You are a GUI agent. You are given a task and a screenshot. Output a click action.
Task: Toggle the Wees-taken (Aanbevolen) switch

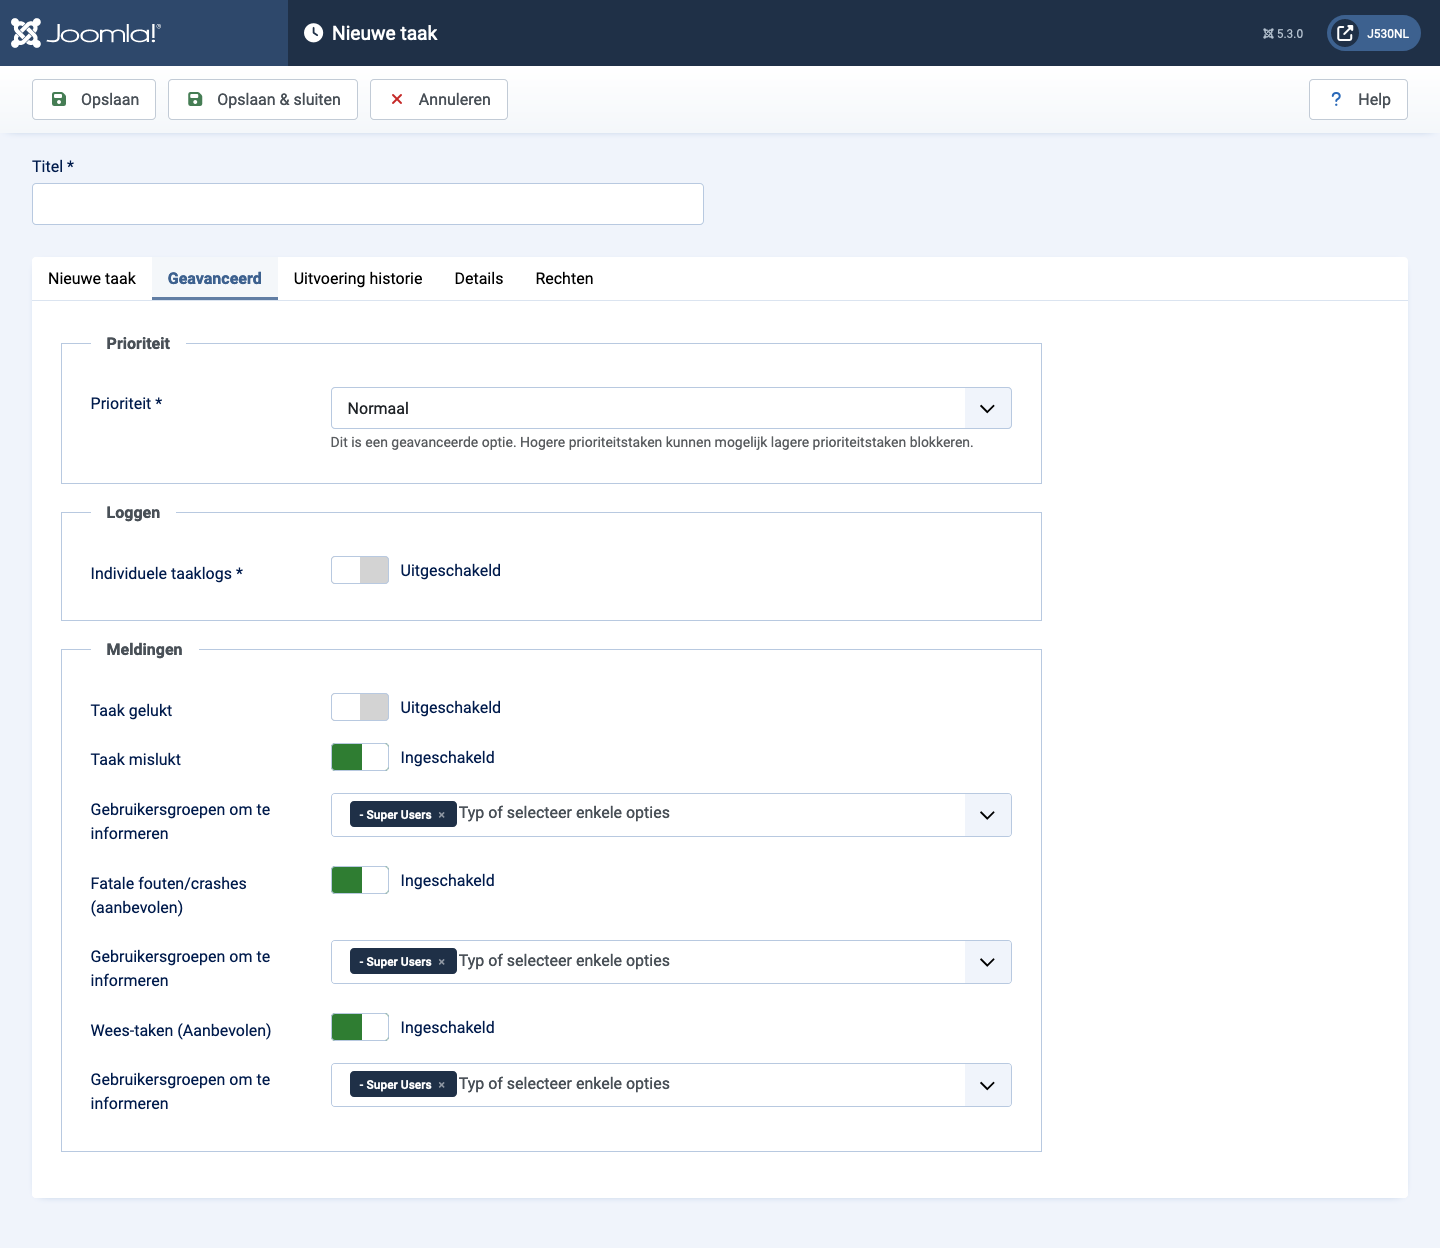(360, 1027)
